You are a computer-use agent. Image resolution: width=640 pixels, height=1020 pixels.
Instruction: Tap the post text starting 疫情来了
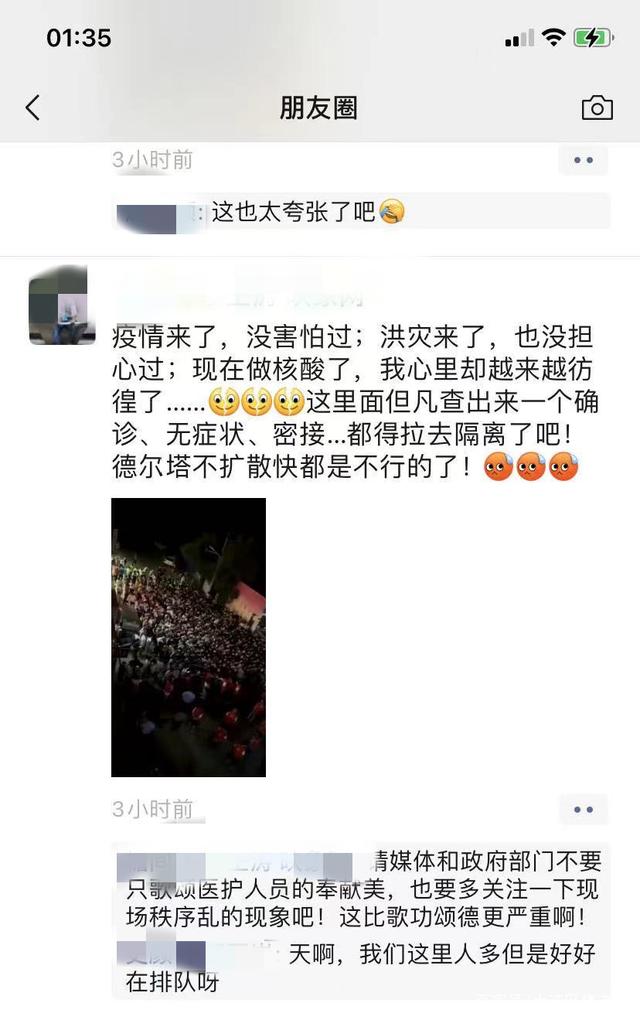[356, 401]
